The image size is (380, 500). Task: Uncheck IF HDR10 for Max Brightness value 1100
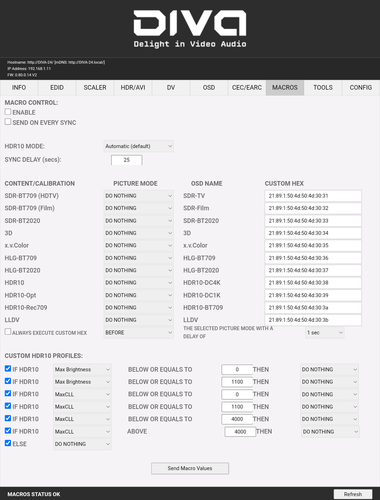click(8, 381)
